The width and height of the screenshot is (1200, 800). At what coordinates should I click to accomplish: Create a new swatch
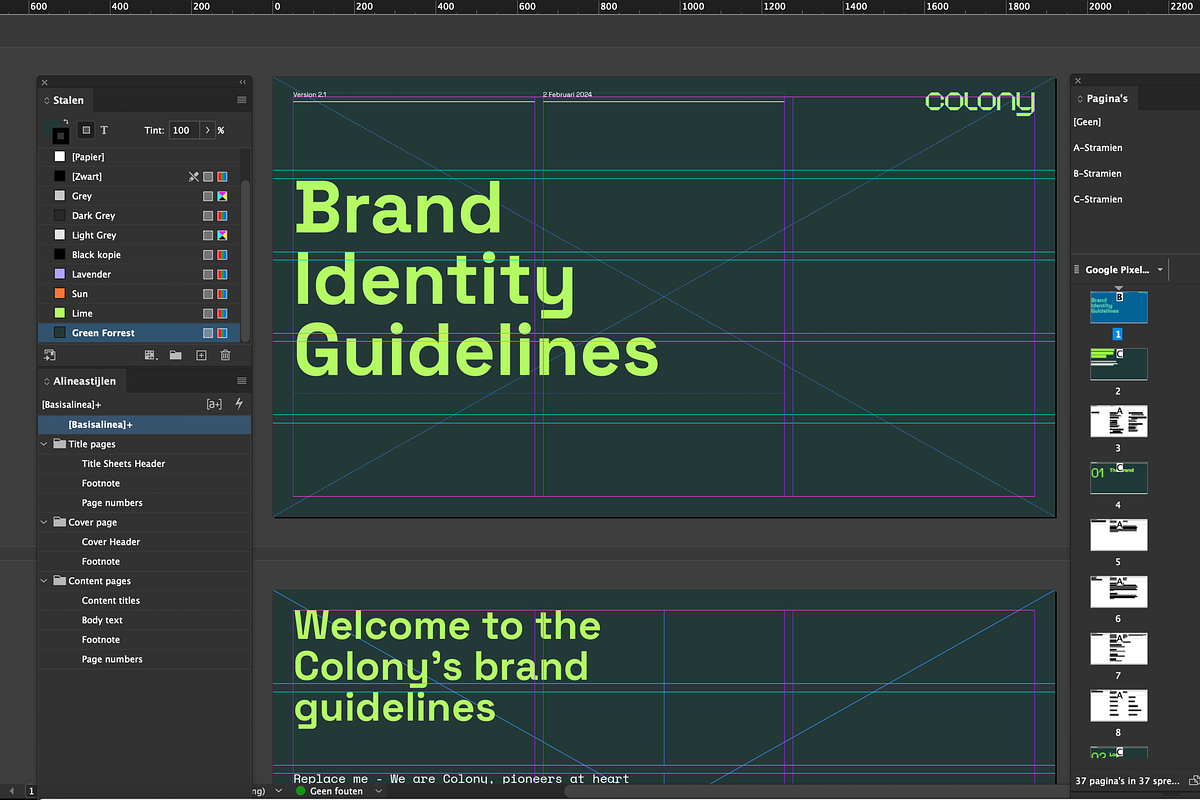[201, 354]
